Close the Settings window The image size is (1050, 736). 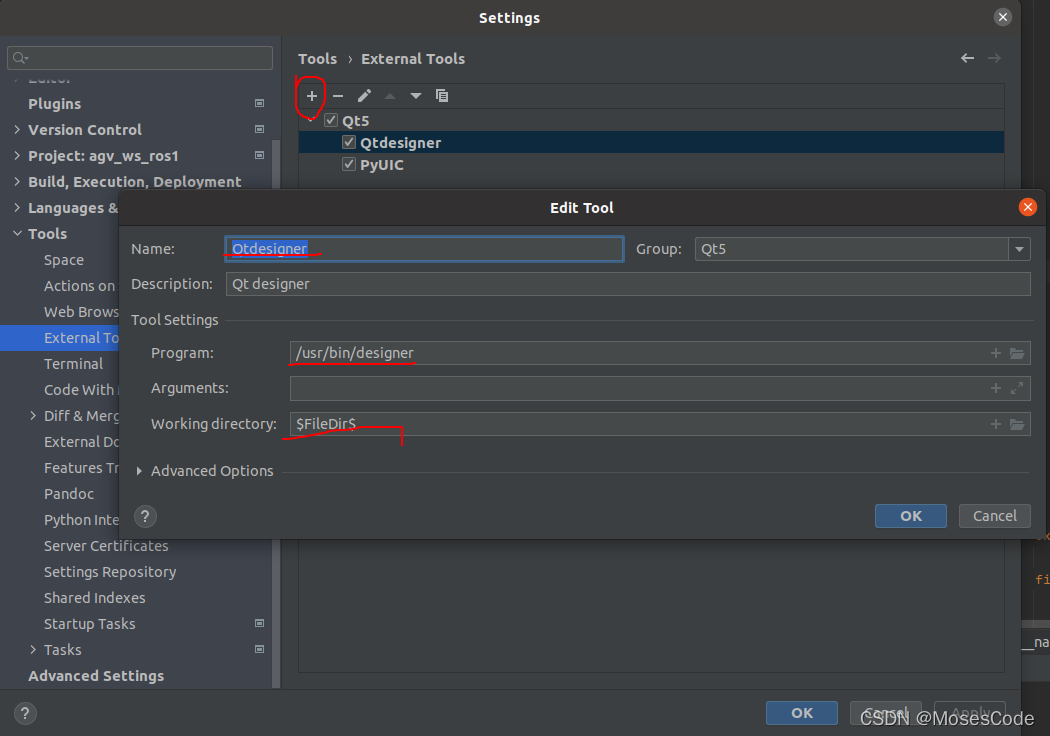1002,17
